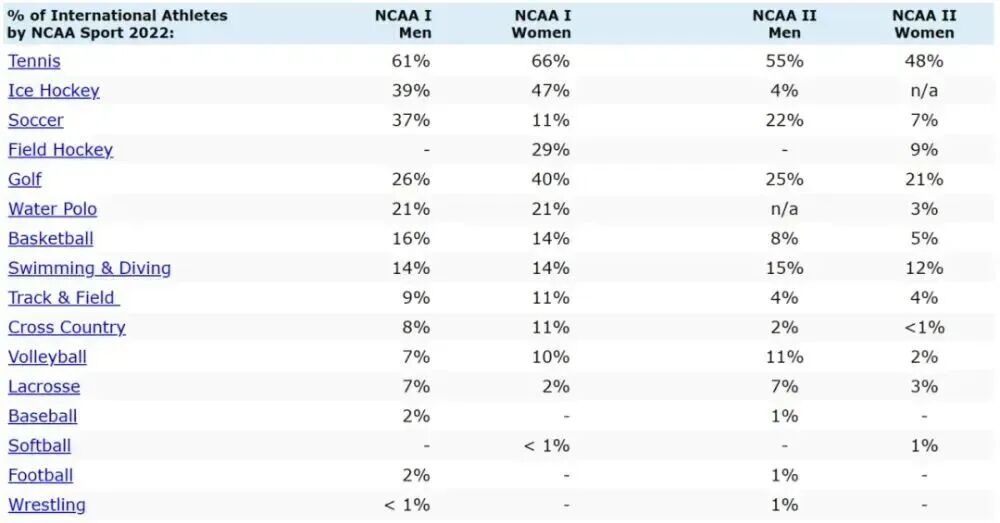Click the NCAA I Men column header
The image size is (1000, 523).
pos(403,24)
